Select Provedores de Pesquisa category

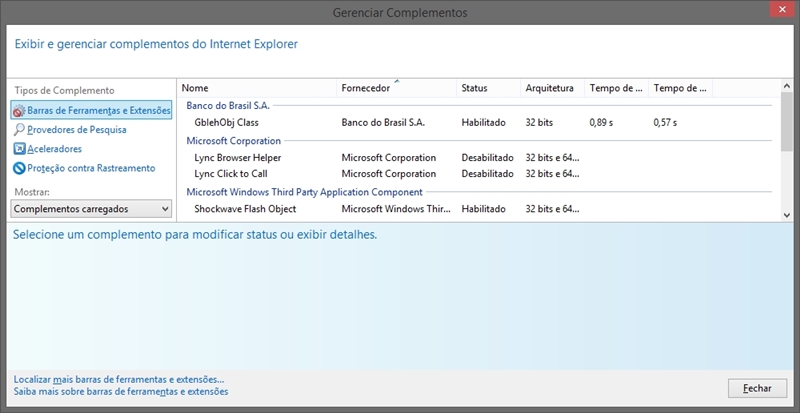(x=77, y=130)
